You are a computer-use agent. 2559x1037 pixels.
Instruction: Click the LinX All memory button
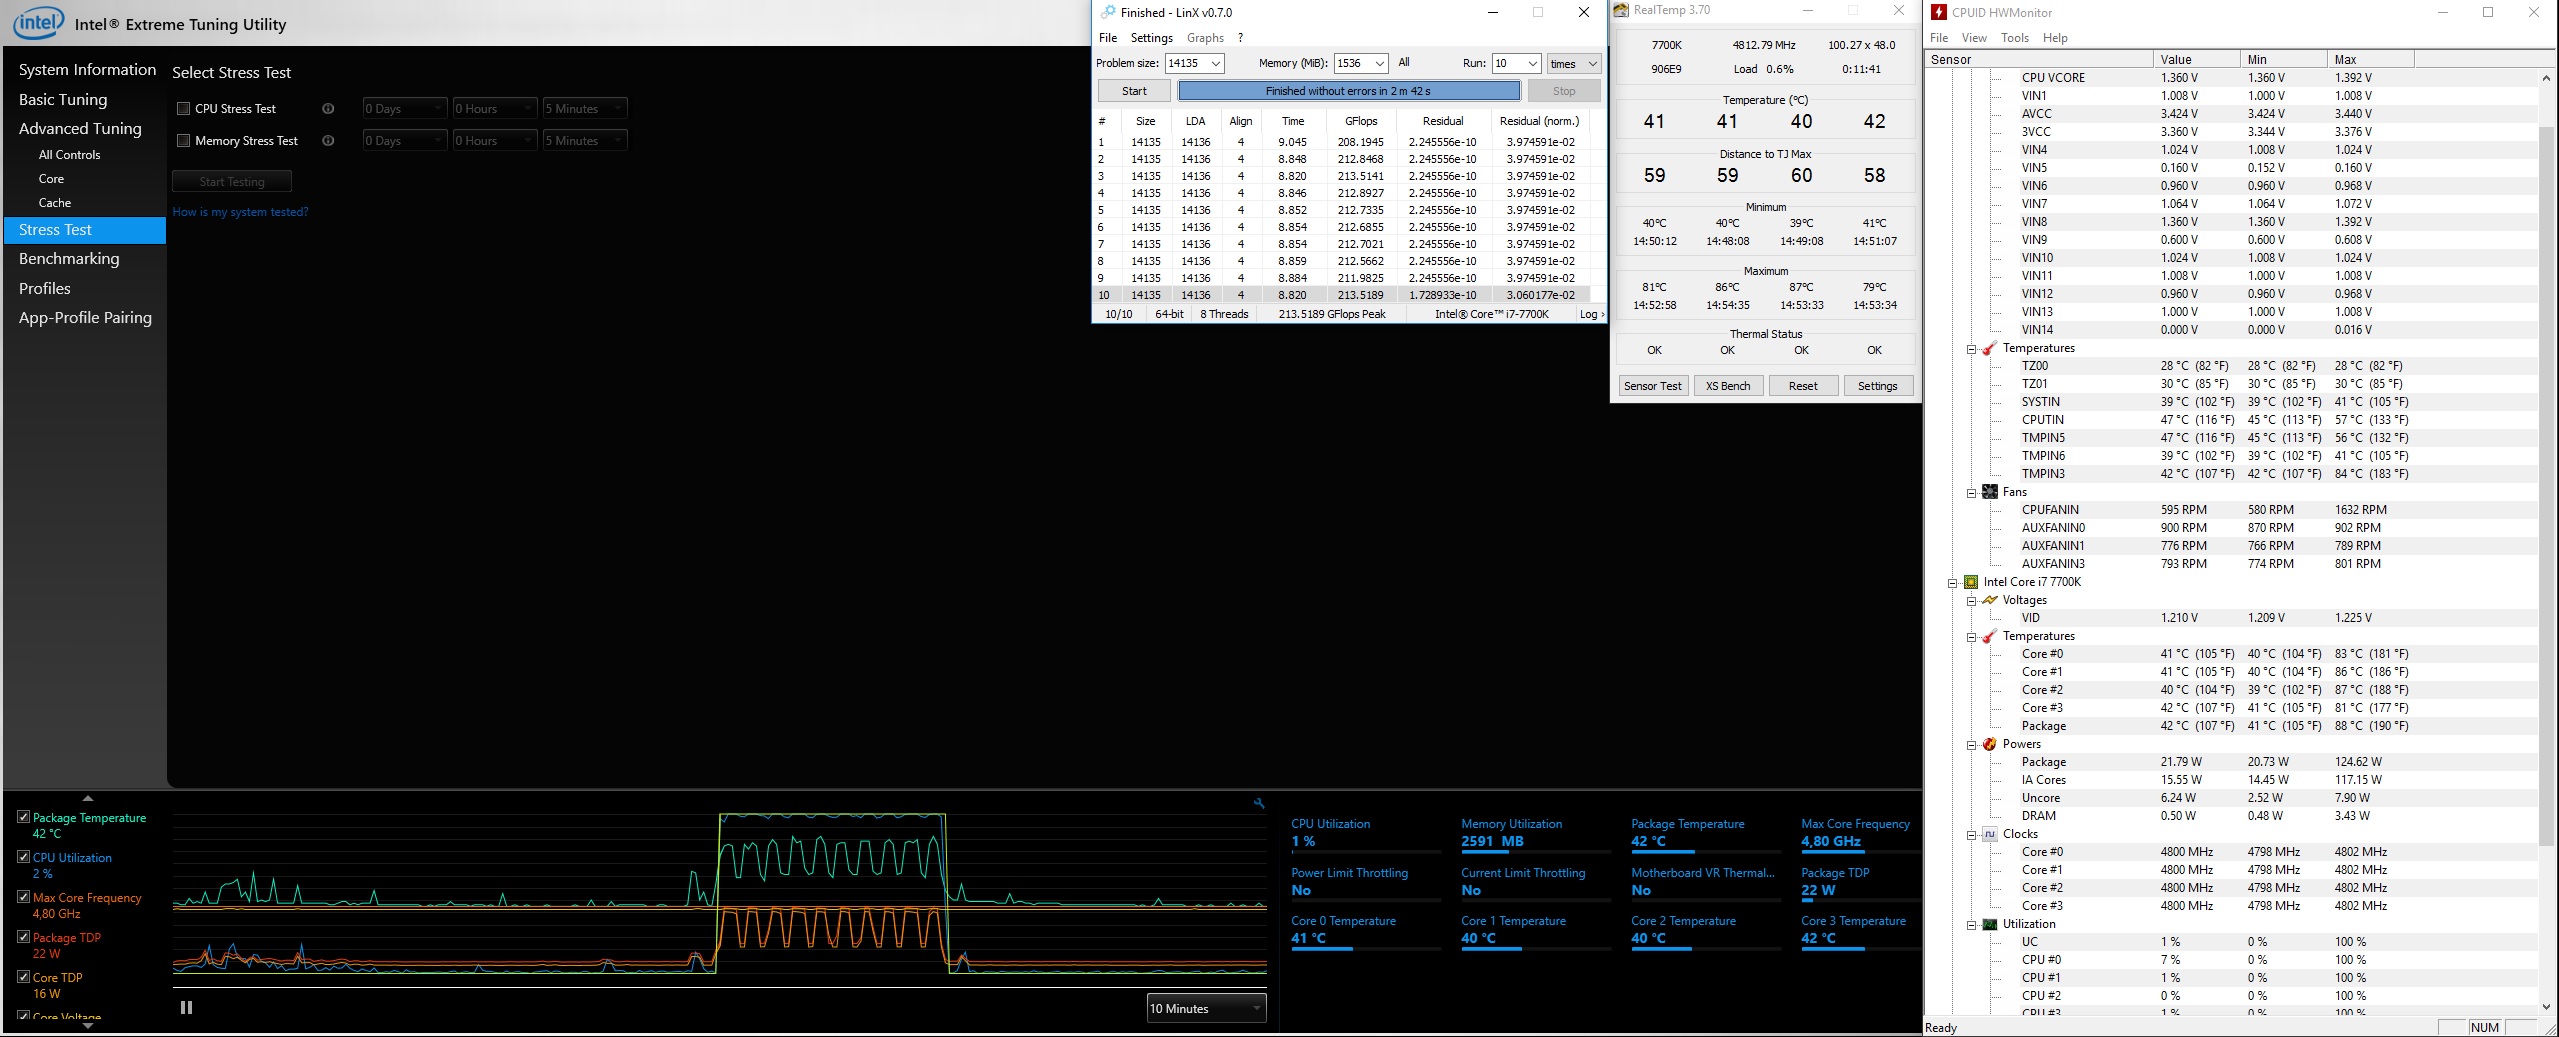pyautogui.click(x=1404, y=63)
